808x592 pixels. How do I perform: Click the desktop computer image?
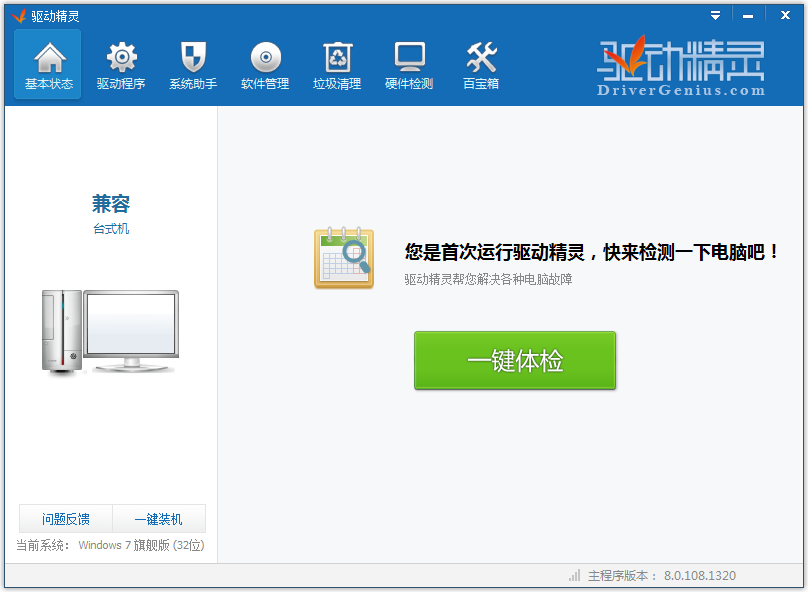click(x=110, y=331)
